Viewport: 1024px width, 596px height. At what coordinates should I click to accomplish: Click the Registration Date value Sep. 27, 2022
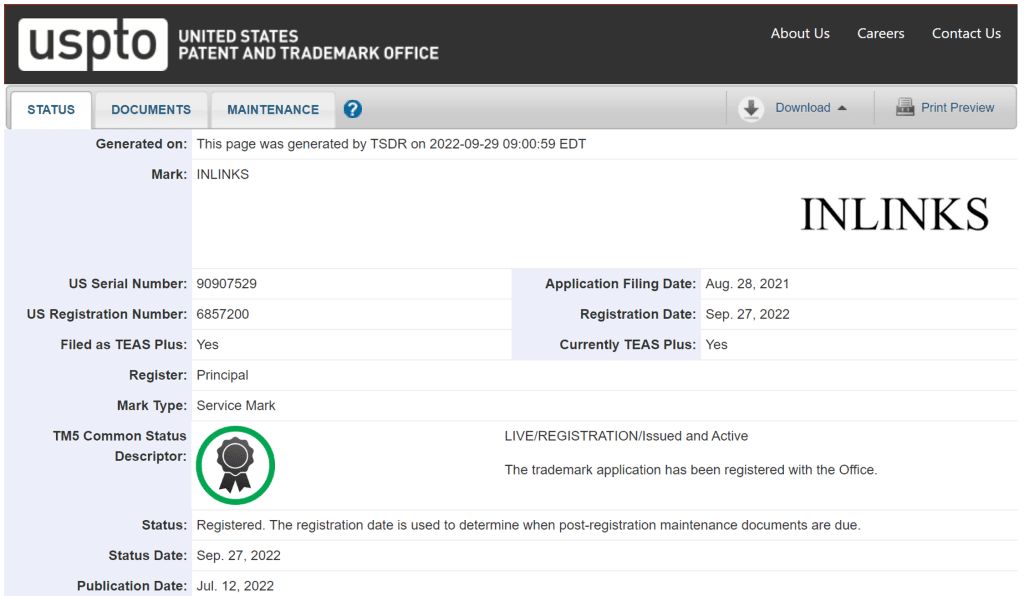pyautogui.click(x=747, y=315)
